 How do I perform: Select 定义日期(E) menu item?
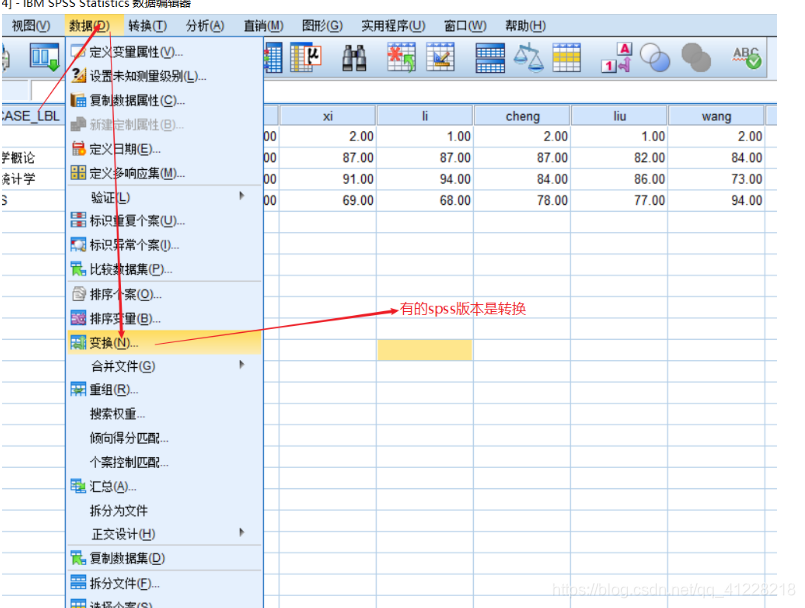[x=164, y=149]
